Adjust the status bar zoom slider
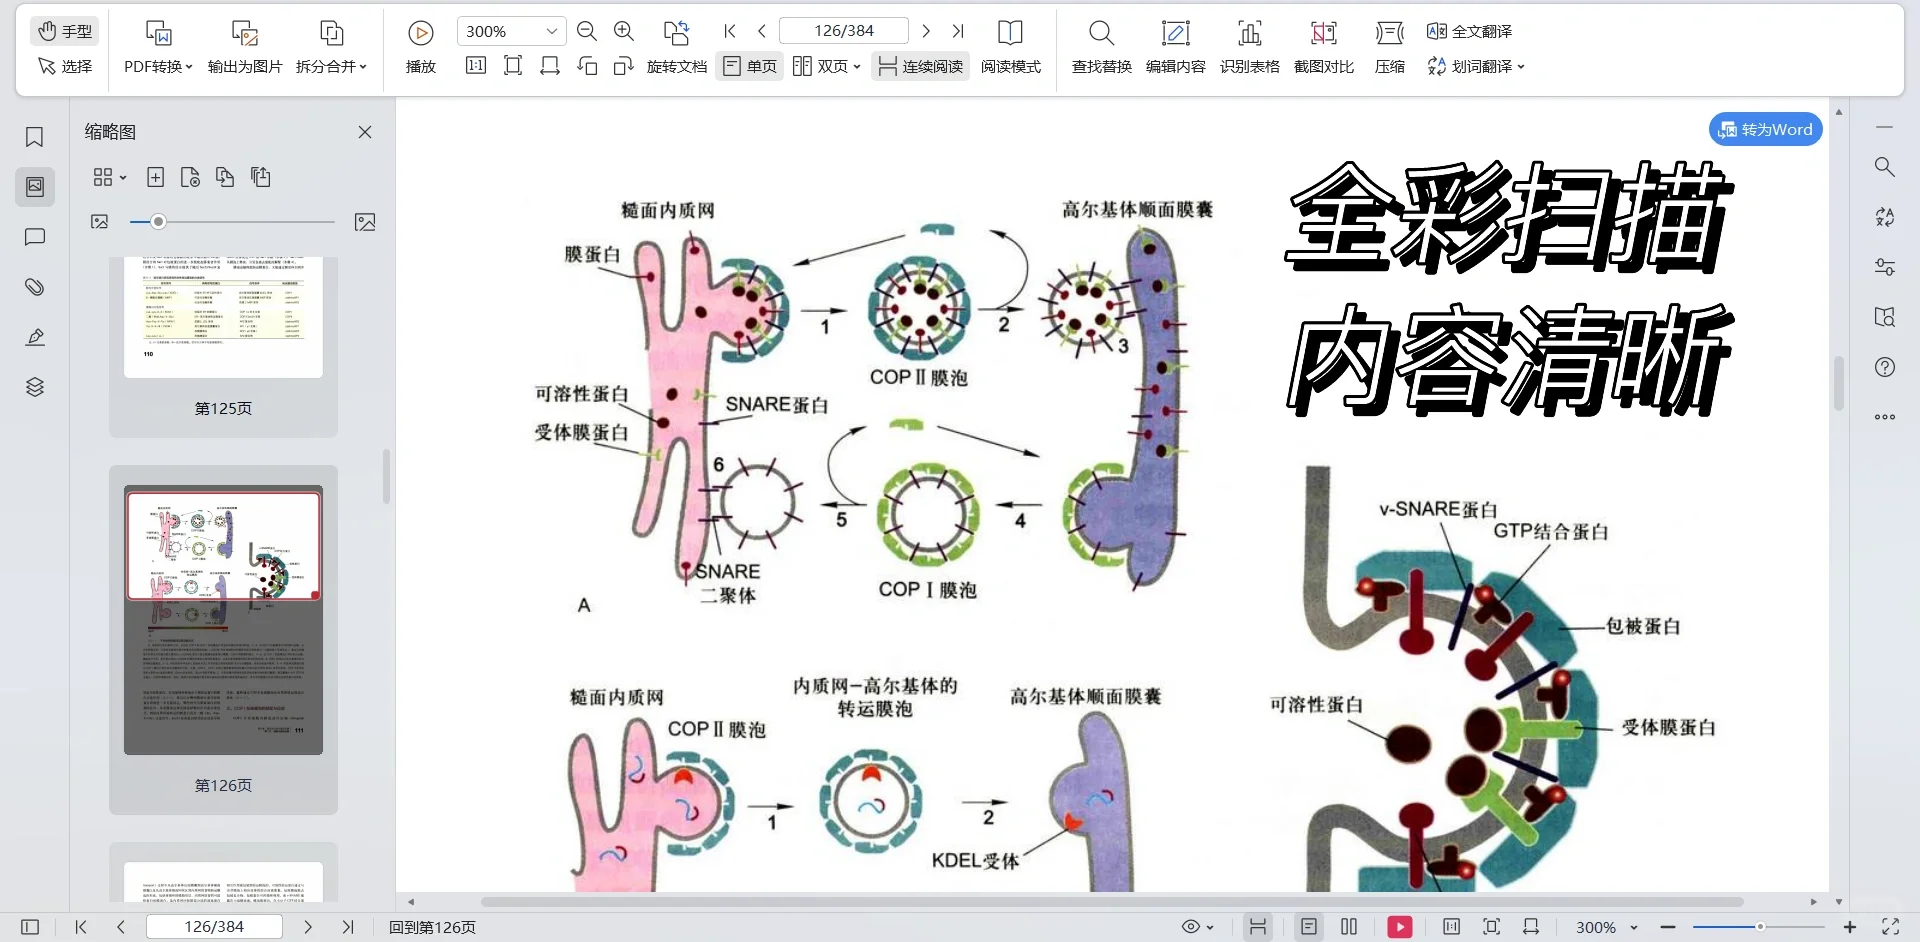Viewport: 1920px width, 942px height. pyautogui.click(x=1760, y=927)
